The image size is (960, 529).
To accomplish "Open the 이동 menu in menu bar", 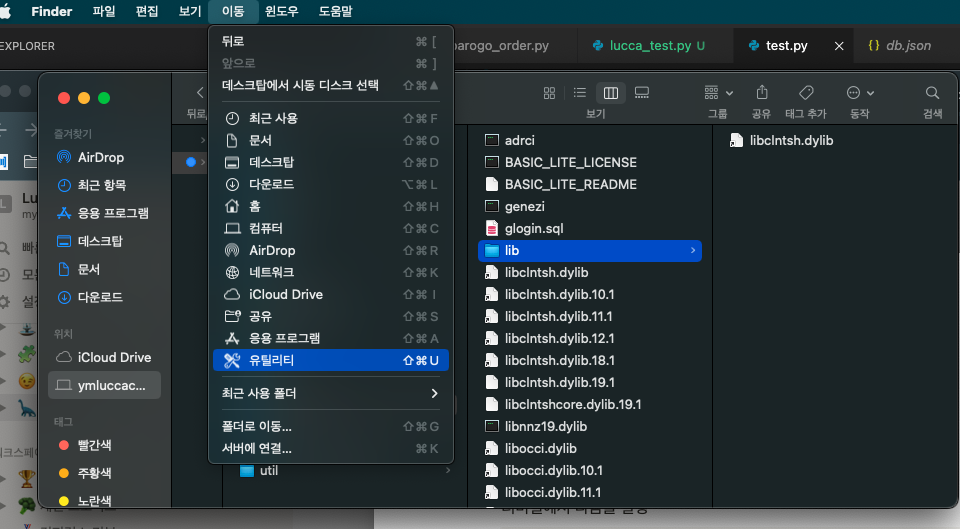I will tap(233, 11).
